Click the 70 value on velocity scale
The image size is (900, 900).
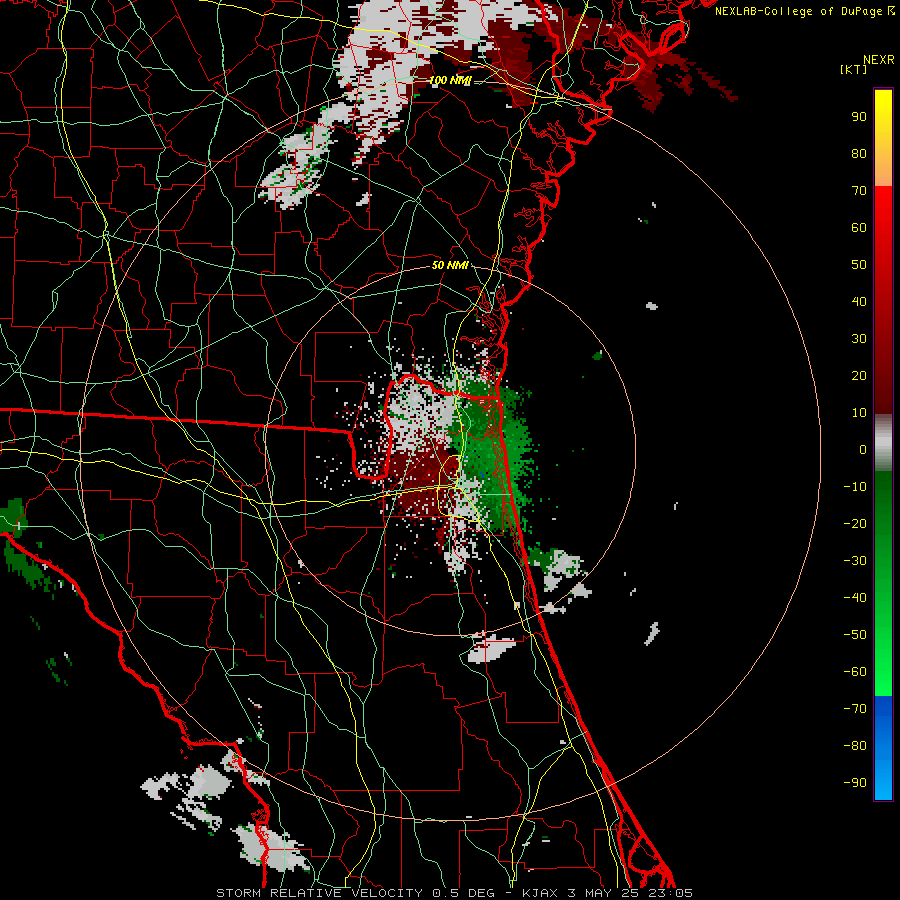click(859, 191)
